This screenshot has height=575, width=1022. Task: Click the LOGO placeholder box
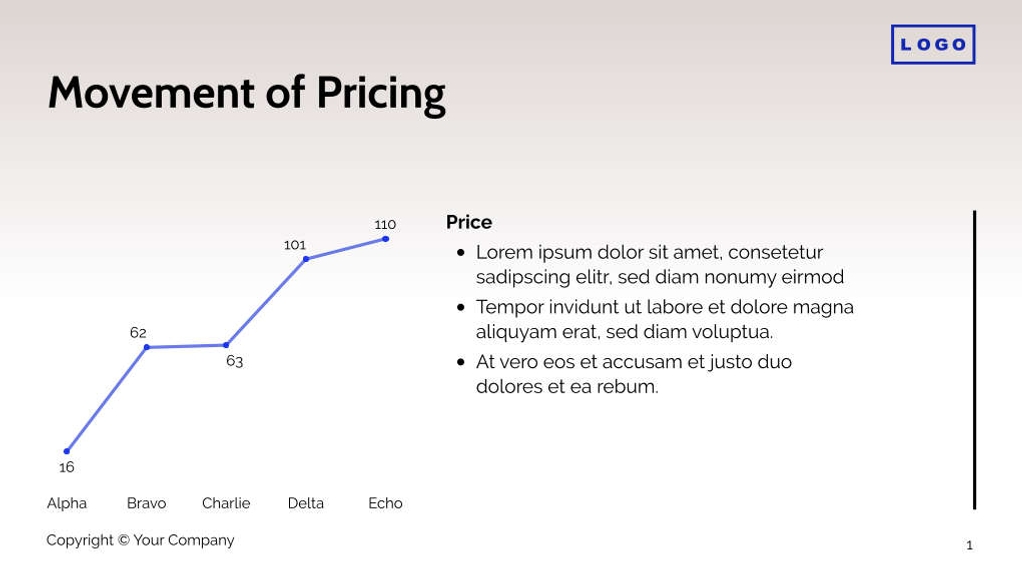932,45
